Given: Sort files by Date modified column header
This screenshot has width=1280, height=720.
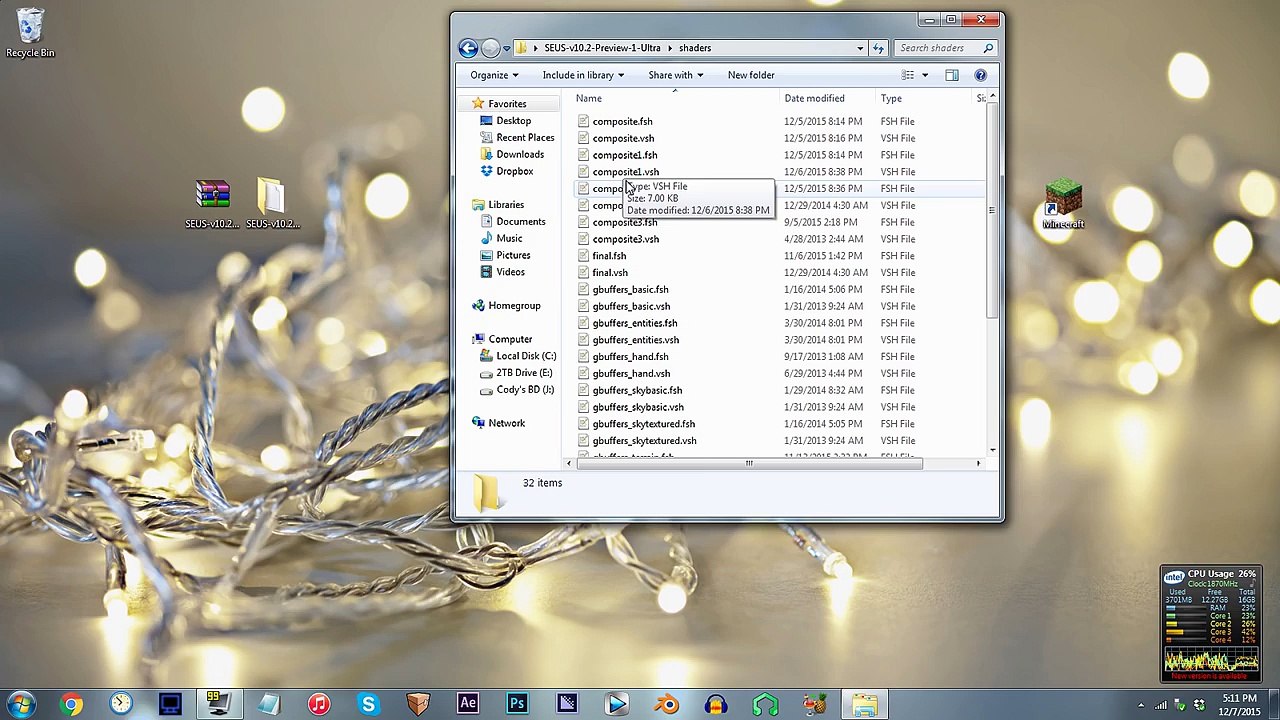Looking at the screenshot, I should [x=814, y=98].
